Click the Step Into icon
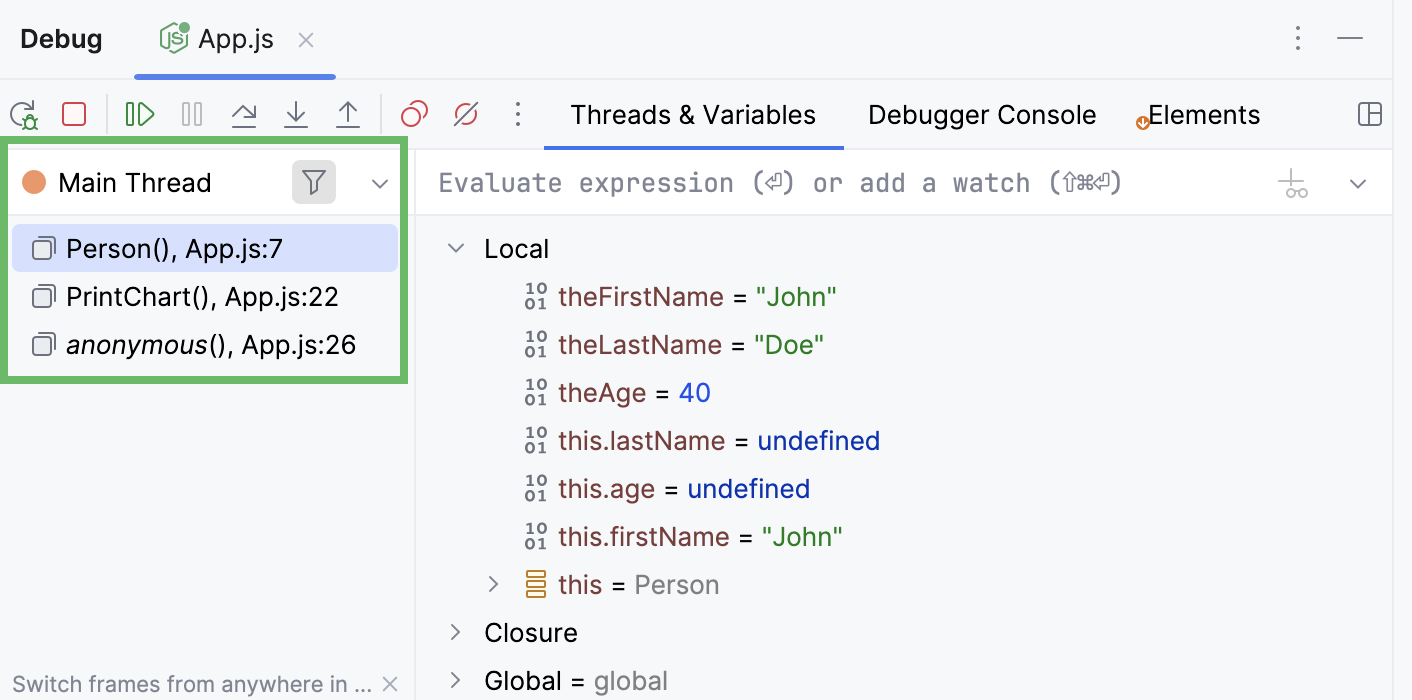 click(296, 115)
